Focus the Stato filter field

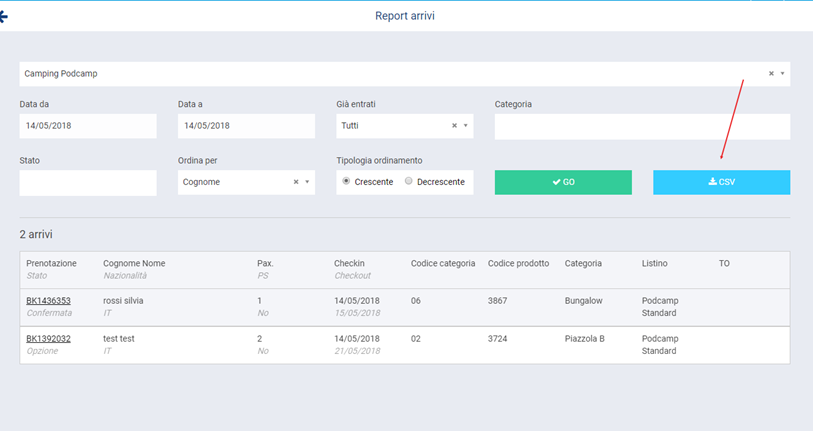tap(88, 182)
